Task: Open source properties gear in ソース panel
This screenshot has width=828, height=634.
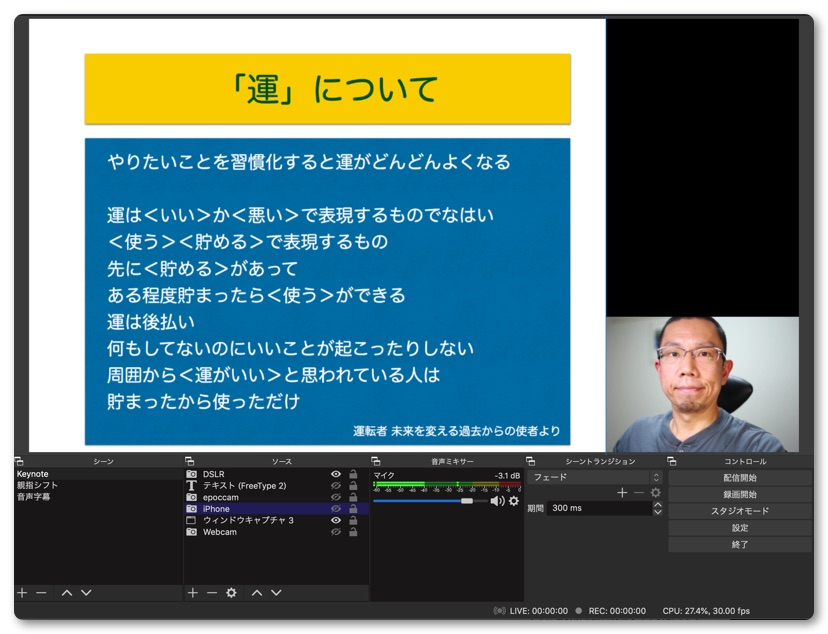Action: pyautogui.click(x=231, y=593)
